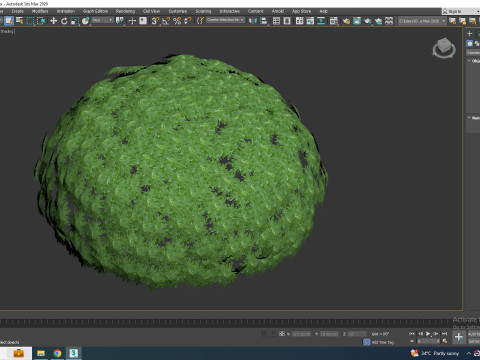Activate the Select and Place tool

[x=85, y=21]
